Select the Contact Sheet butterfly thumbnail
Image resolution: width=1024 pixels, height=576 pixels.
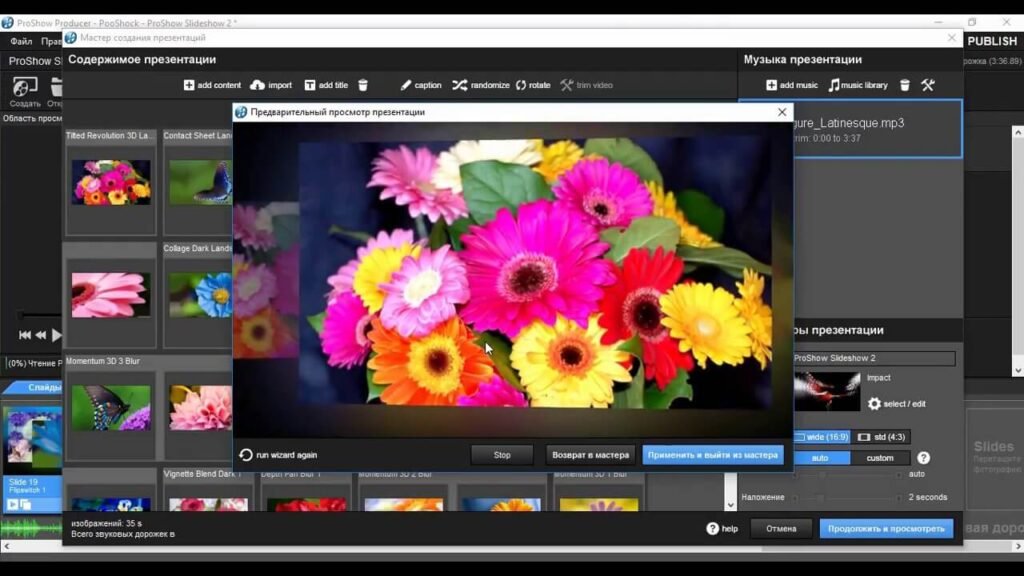click(200, 183)
